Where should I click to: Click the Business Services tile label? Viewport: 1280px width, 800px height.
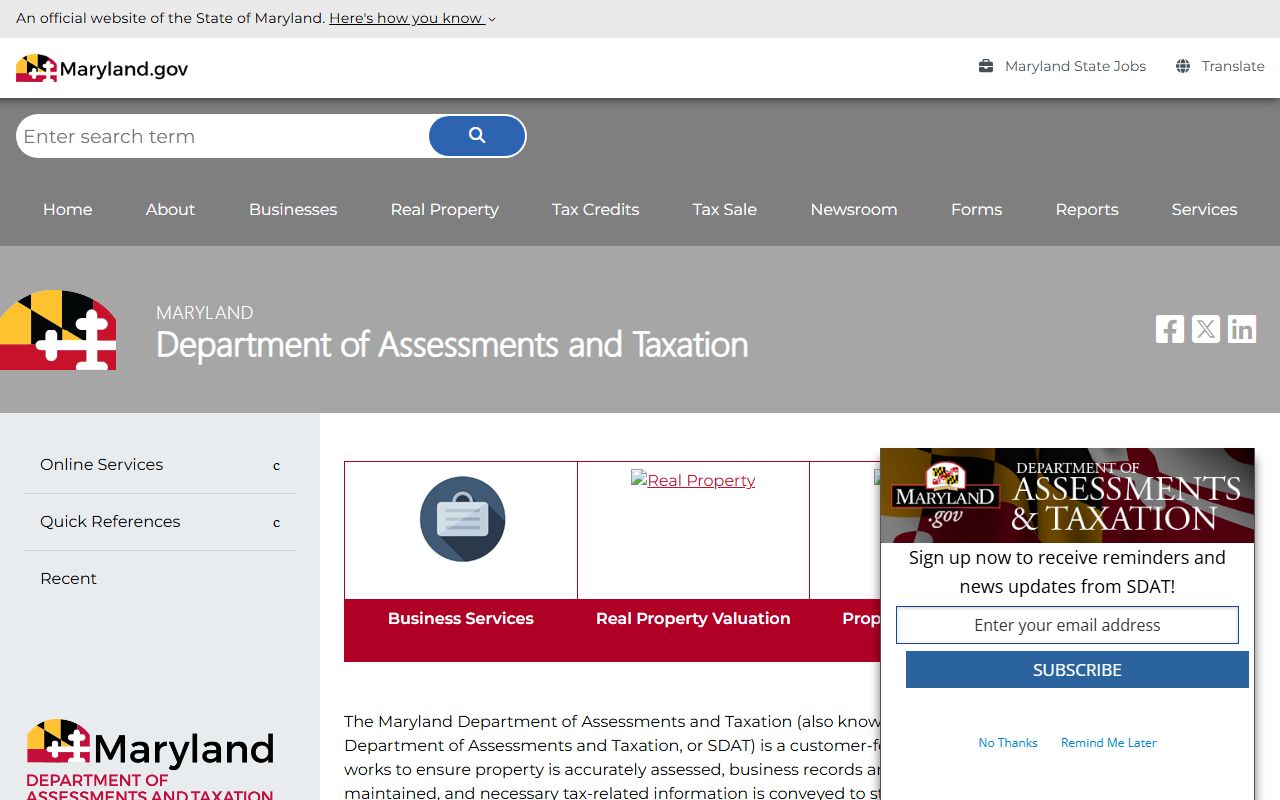coord(461,619)
